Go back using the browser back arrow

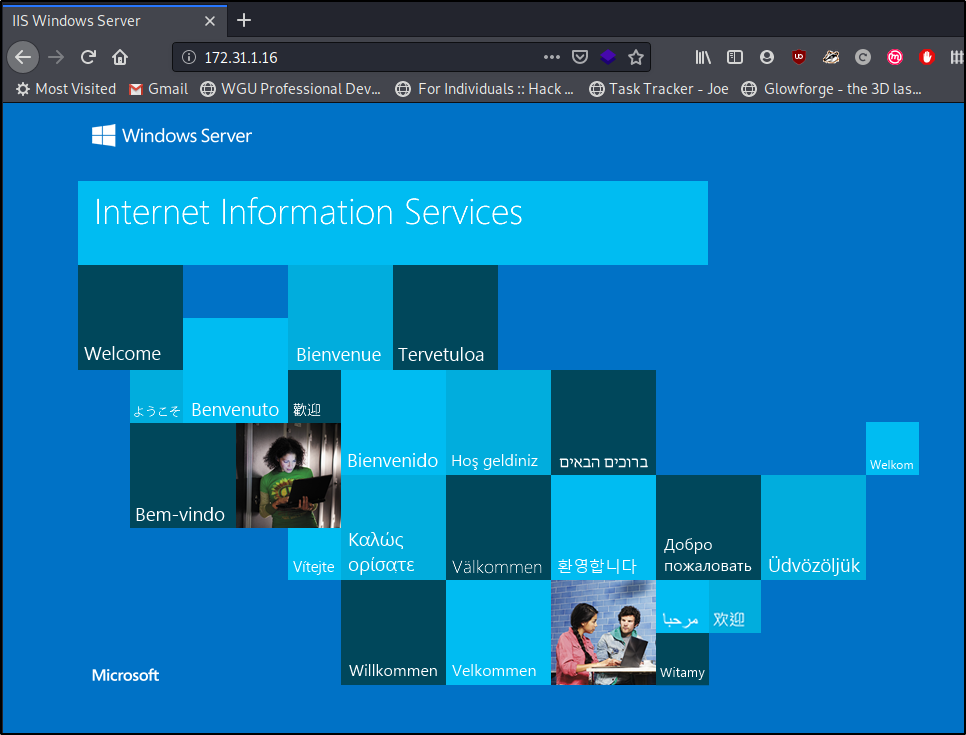(x=23, y=57)
